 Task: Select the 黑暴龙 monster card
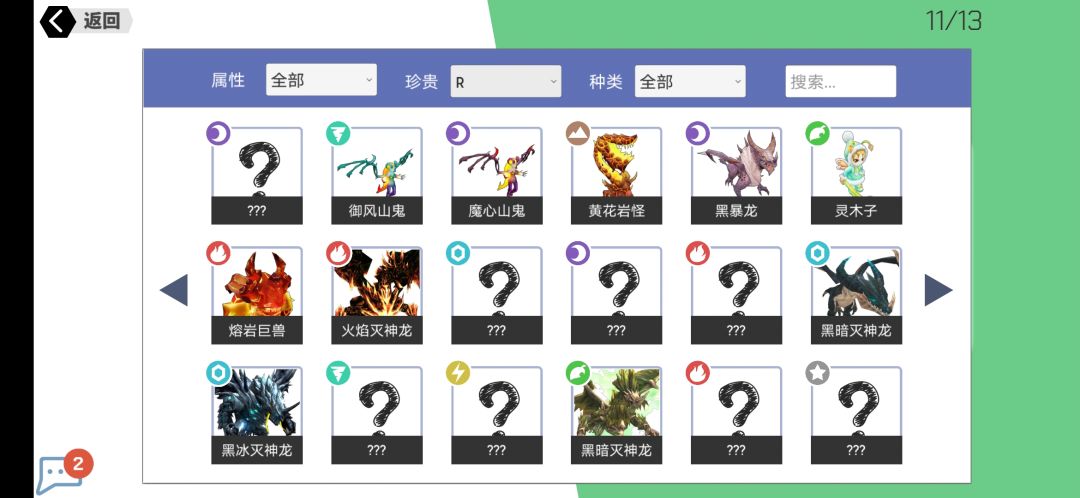coord(736,176)
